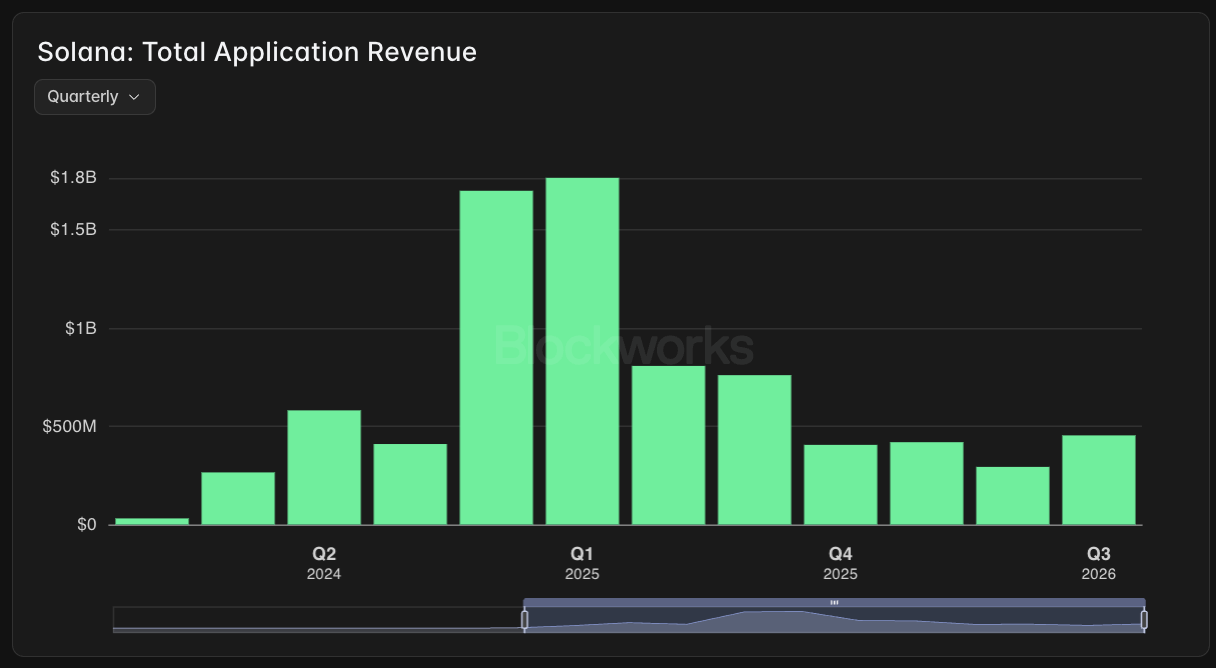The height and width of the screenshot is (668, 1216).
Task: Click the "Q4 2025" x-axis label
Action: [840, 563]
